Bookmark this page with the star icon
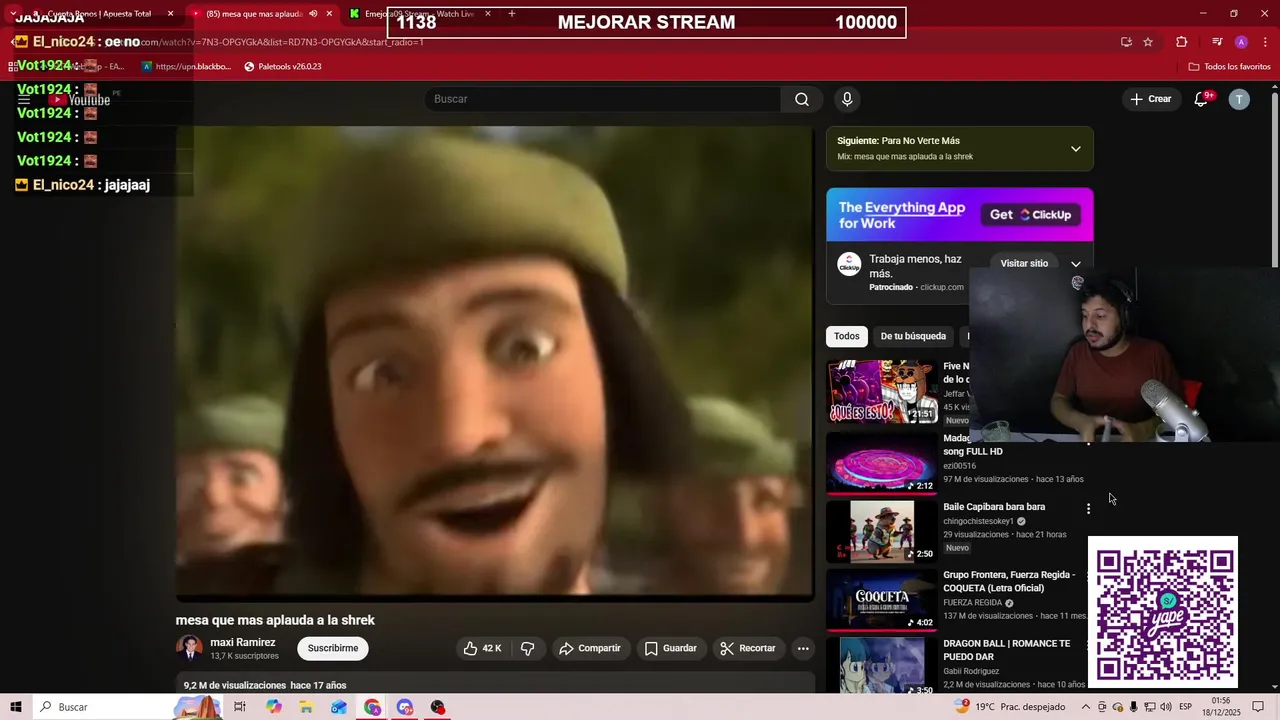This screenshot has height=720, width=1280. [1148, 42]
